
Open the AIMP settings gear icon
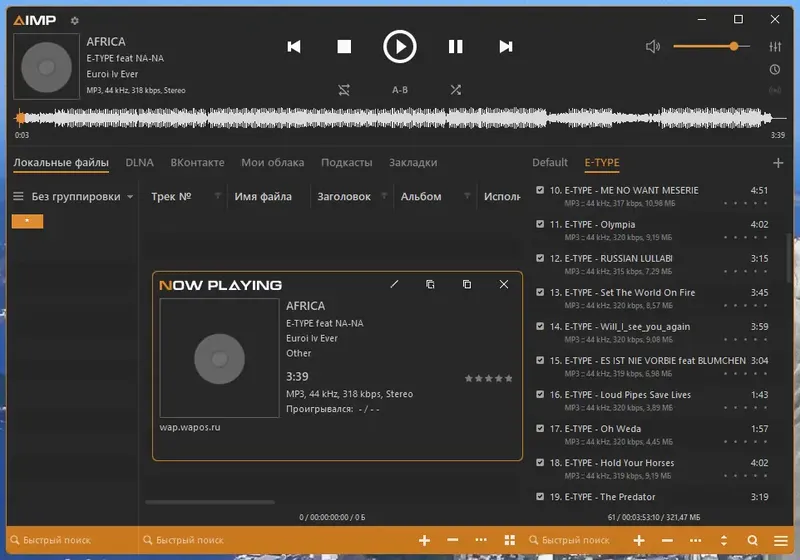(x=74, y=20)
